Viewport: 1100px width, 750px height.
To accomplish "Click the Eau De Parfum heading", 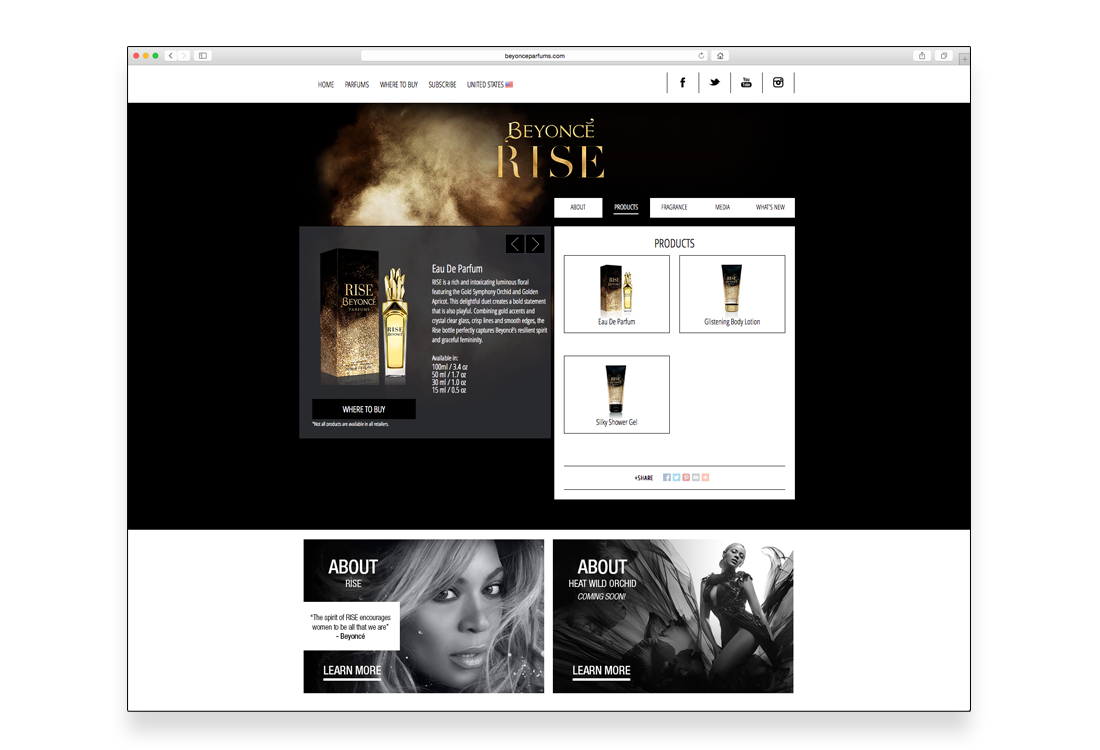I will pyautogui.click(x=457, y=269).
